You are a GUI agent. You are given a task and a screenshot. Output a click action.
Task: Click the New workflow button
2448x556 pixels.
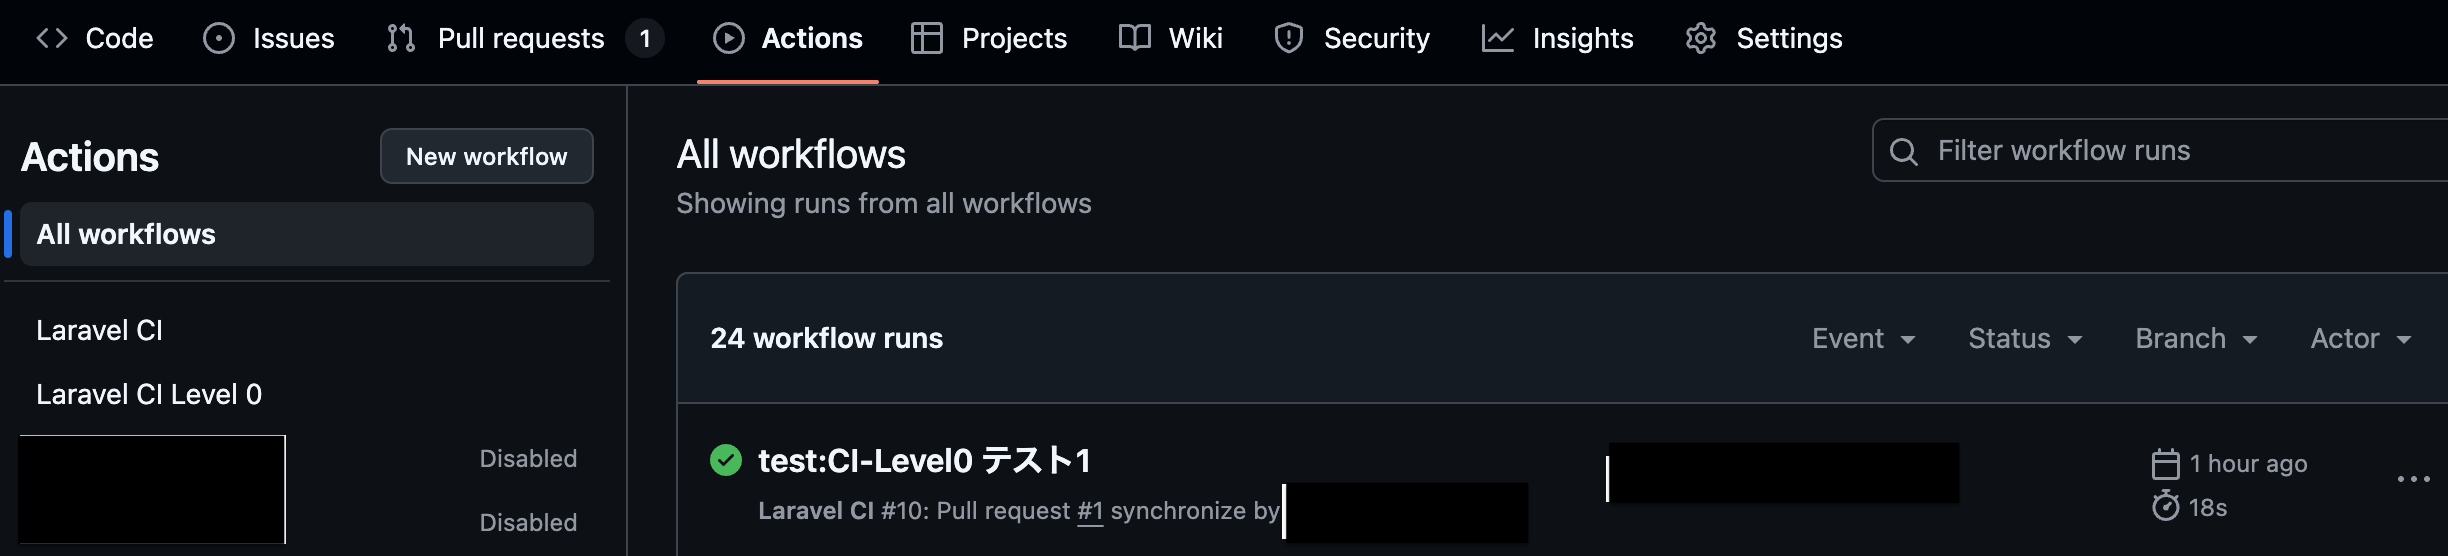click(486, 156)
